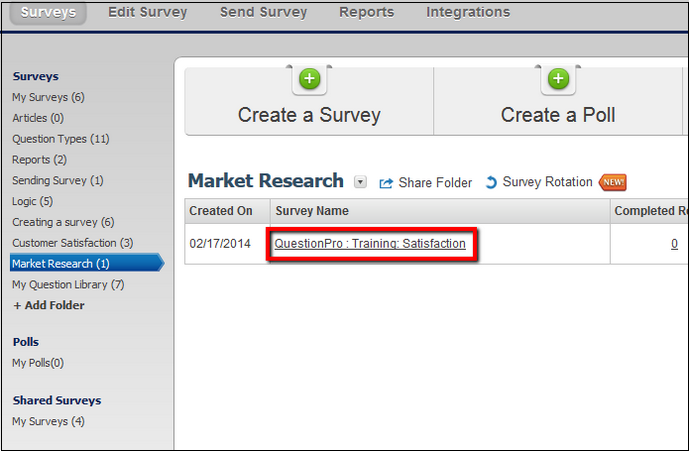Select My Surveys (6) folder in sidebar
This screenshot has width=689, height=451.
tap(48, 97)
